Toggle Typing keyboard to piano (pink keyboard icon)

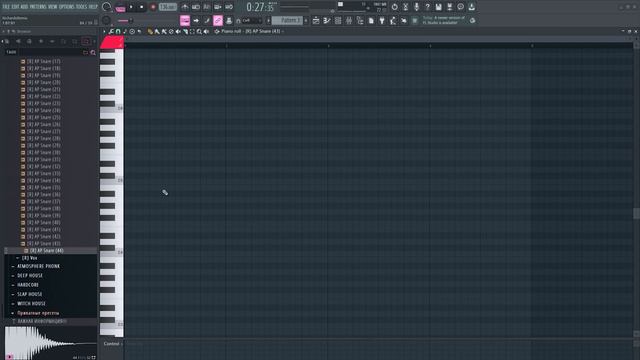pyautogui.click(x=185, y=20)
